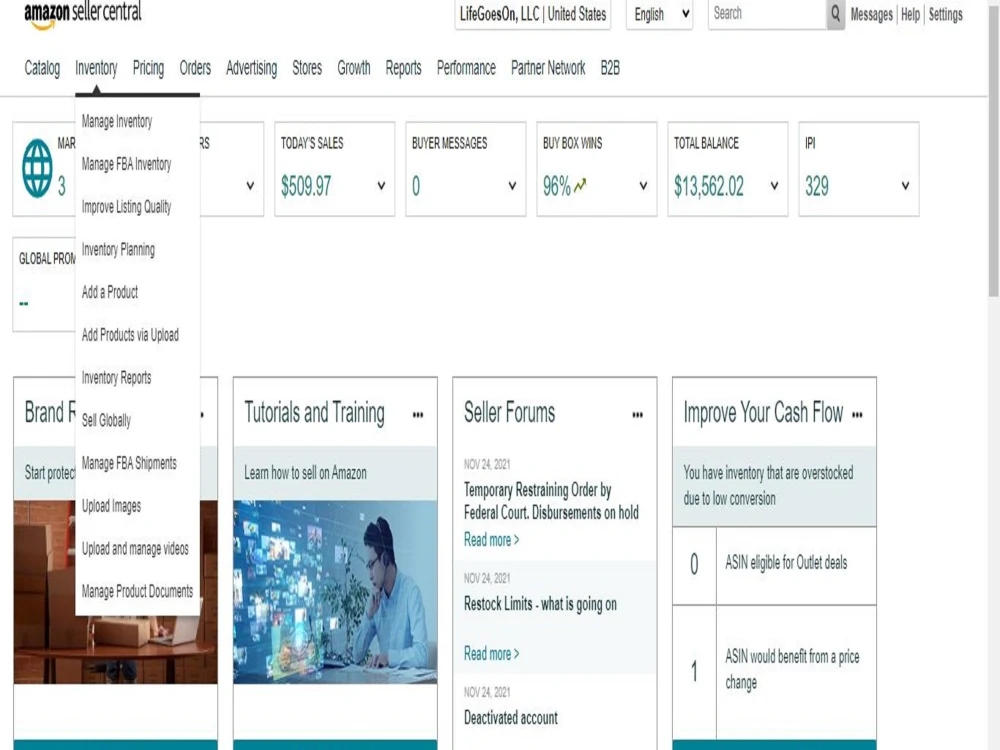This screenshot has width=1000, height=750.
Task: Click the Seller Forums heading
Action: click(x=510, y=413)
